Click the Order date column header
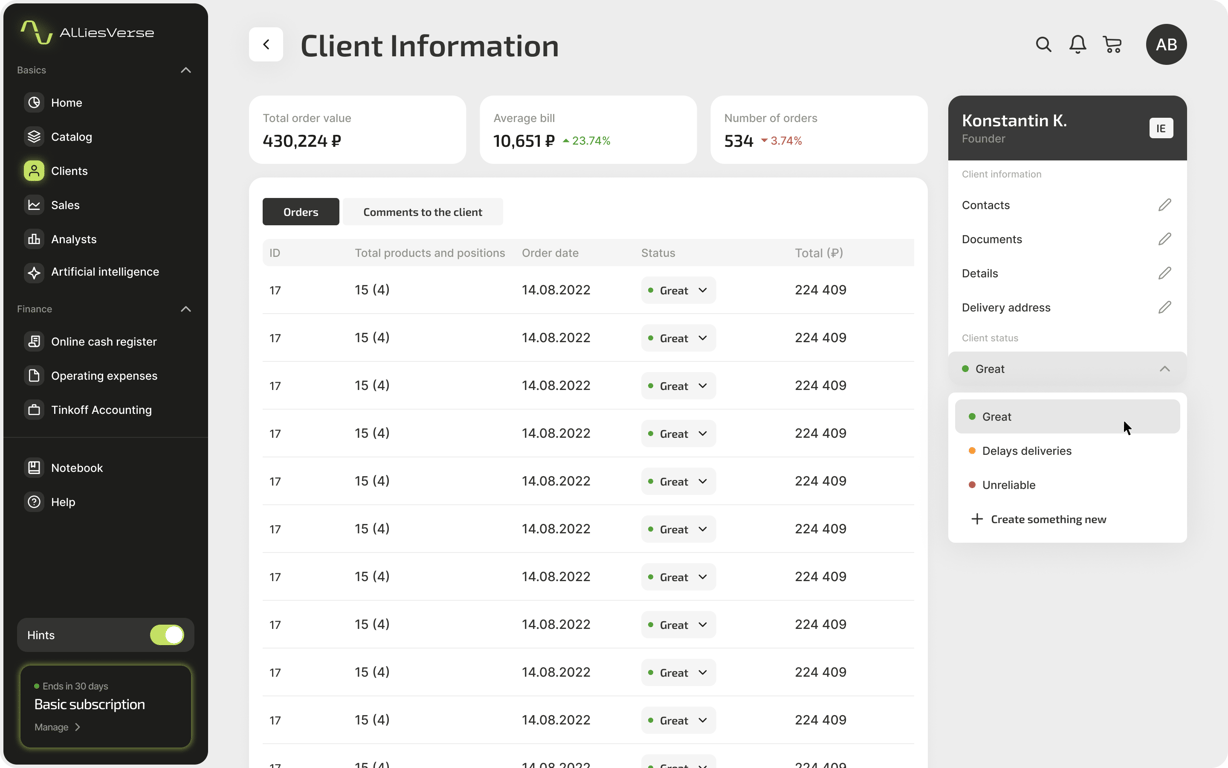Image resolution: width=1228 pixels, height=768 pixels. pyautogui.click(x=550, y=253)
